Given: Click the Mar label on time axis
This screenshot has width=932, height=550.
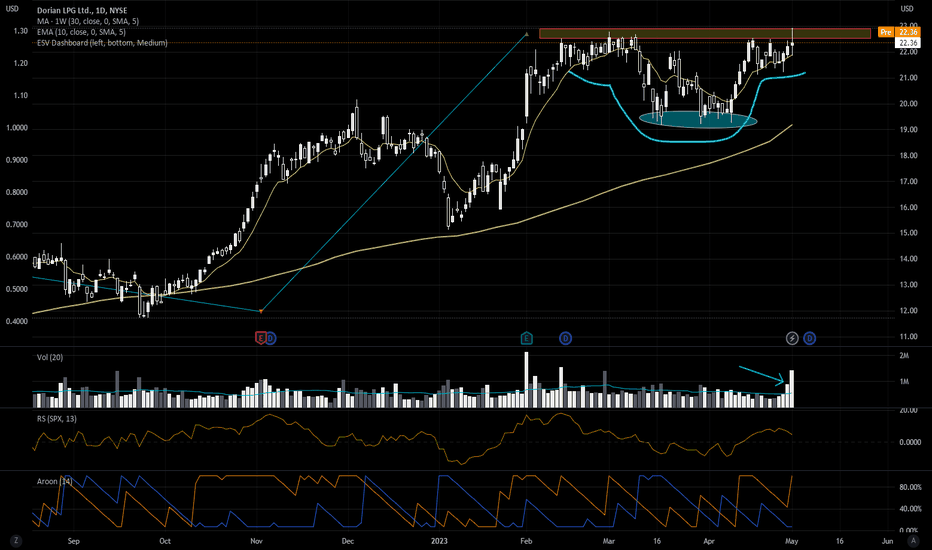Looking at the screenshot, I should point(608,541).
